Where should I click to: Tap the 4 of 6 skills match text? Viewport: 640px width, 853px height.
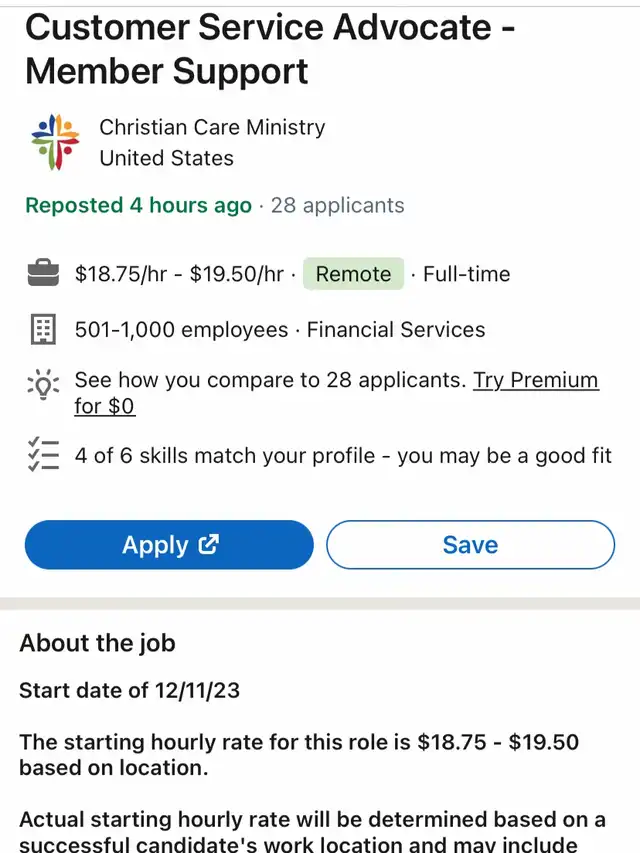pos(343,456)
